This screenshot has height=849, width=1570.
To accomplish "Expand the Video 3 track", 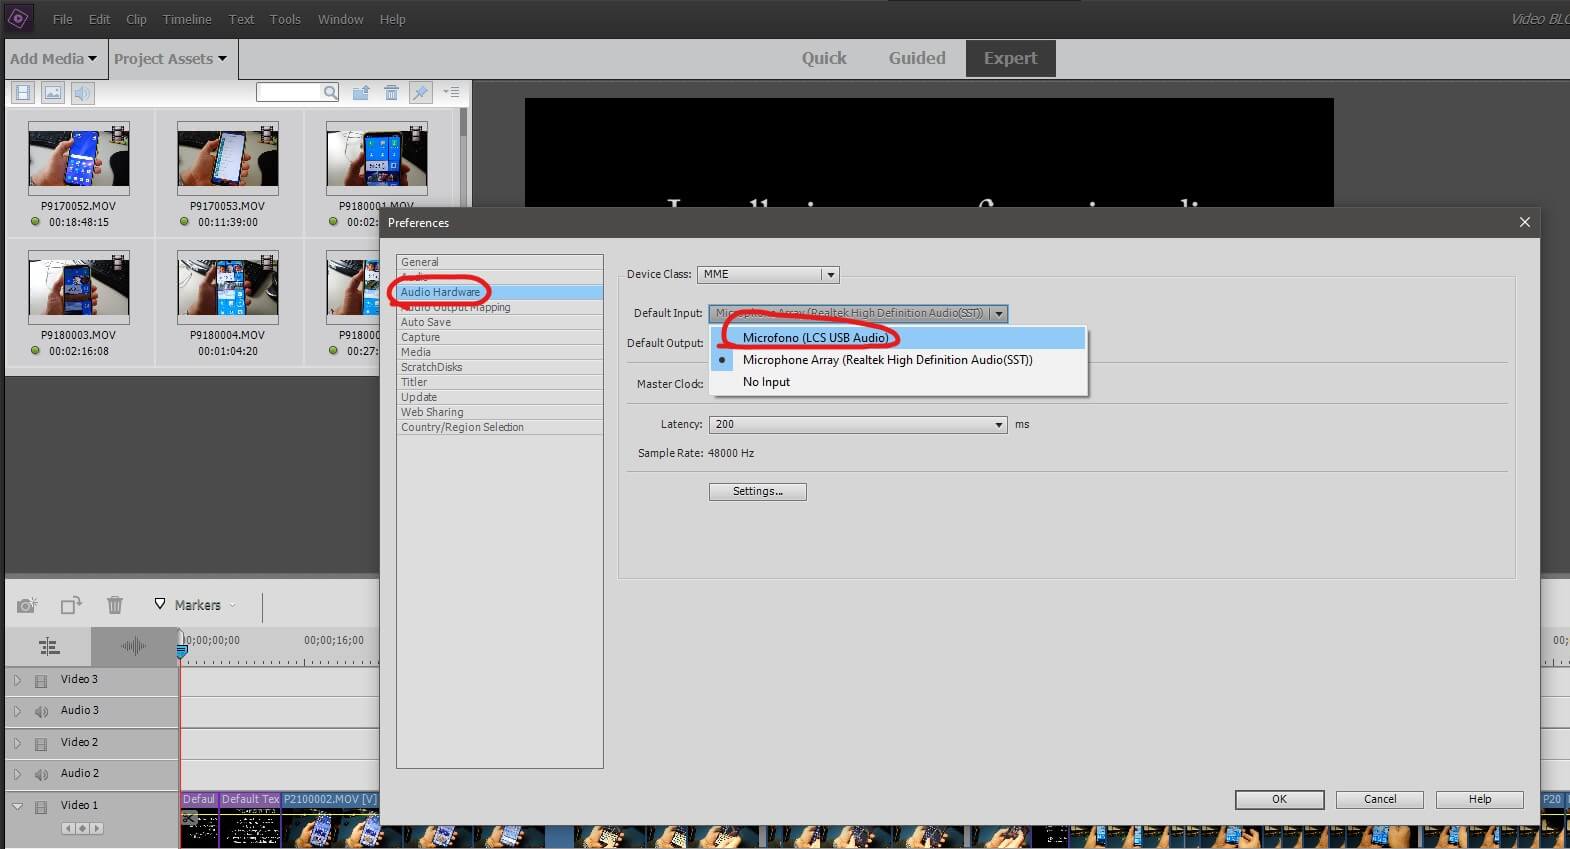I will (17, 680).
